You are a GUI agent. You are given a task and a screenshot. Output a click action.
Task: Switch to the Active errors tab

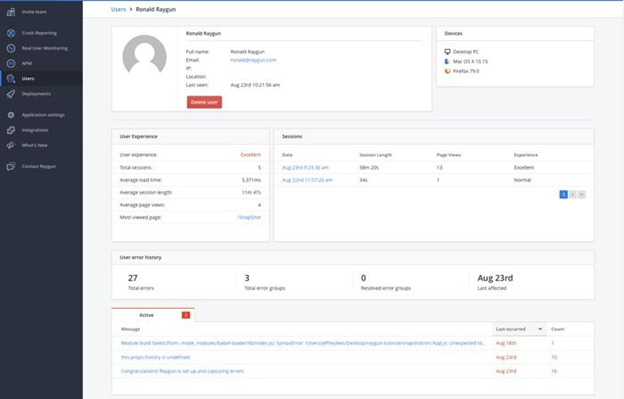click(x=153, y=315)
